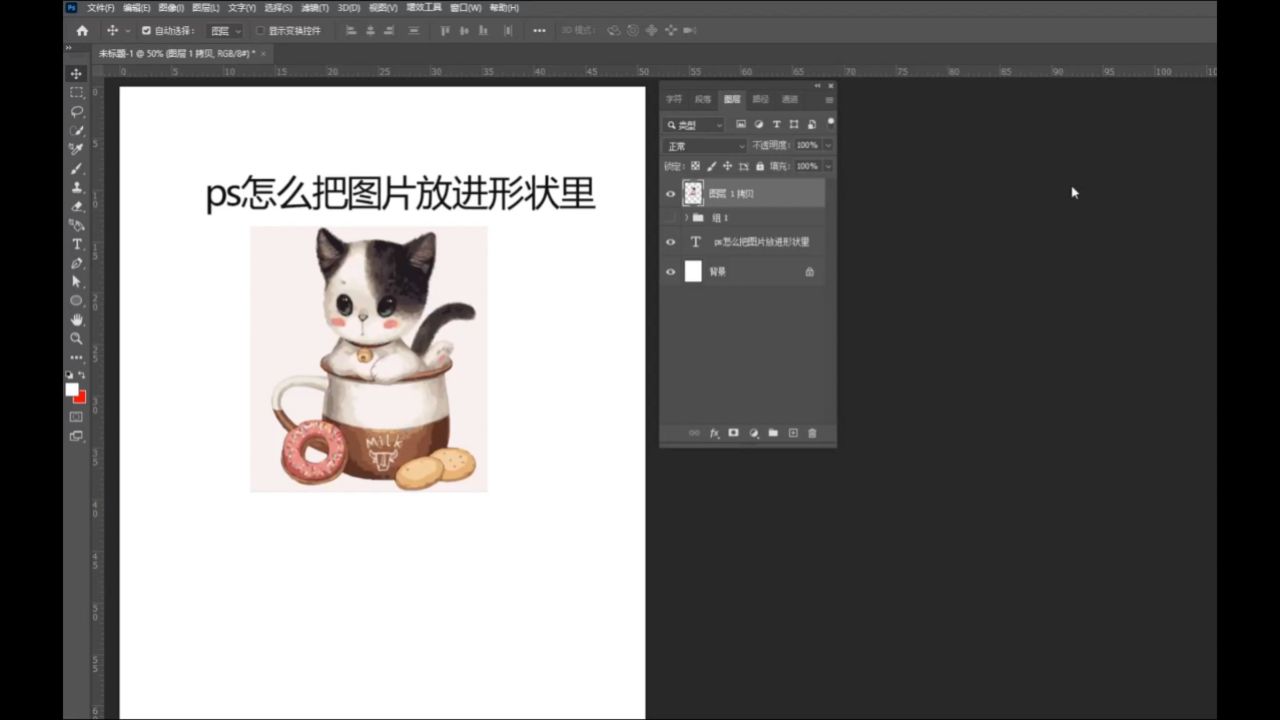
Task: Toggle lock transparent pixels icon
Action: (695, 166)
